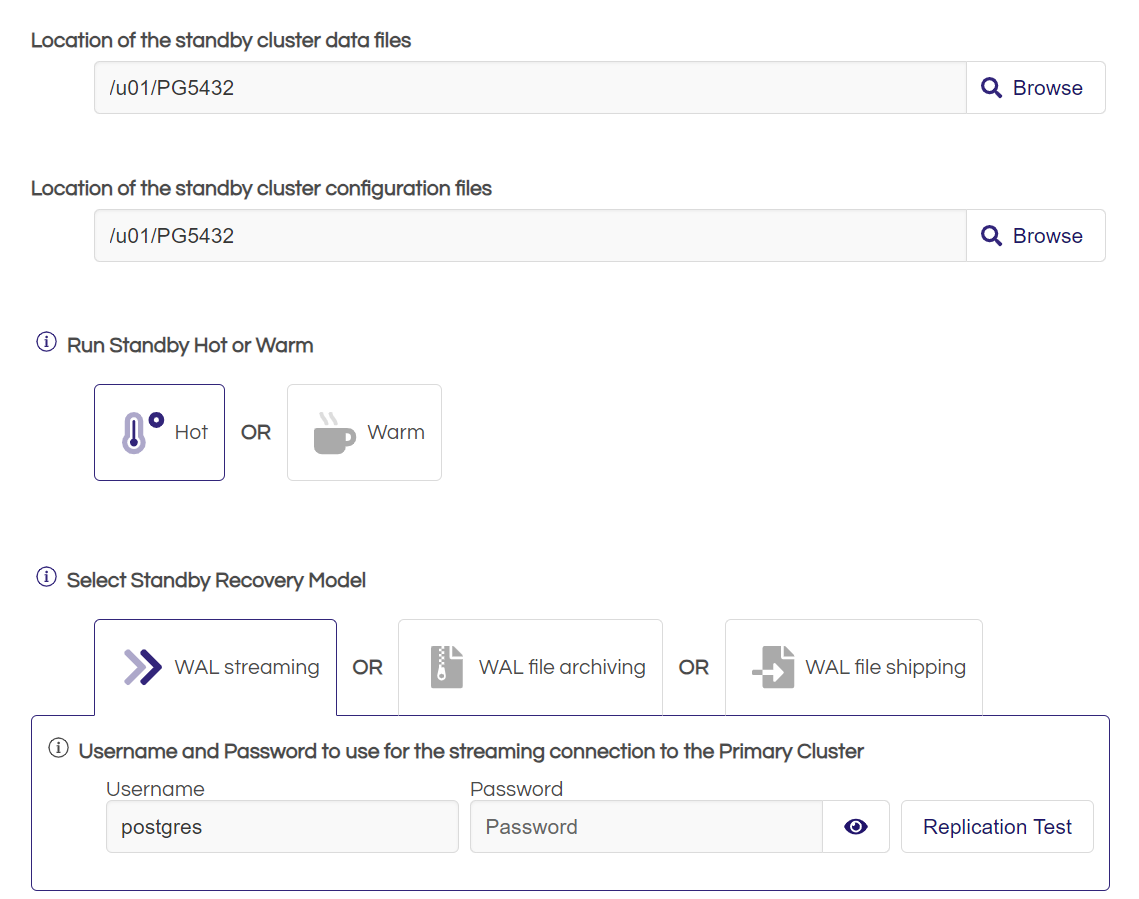Click inside the Password input field

click(645, 826)
